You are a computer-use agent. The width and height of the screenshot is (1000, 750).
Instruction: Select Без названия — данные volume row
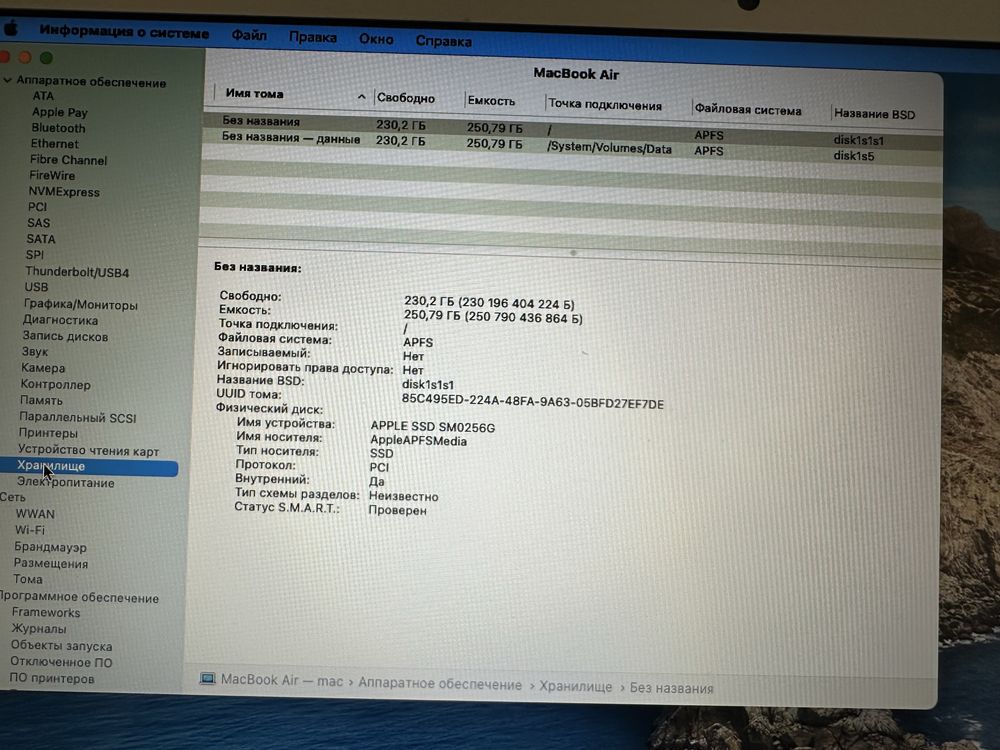(572, 146)
